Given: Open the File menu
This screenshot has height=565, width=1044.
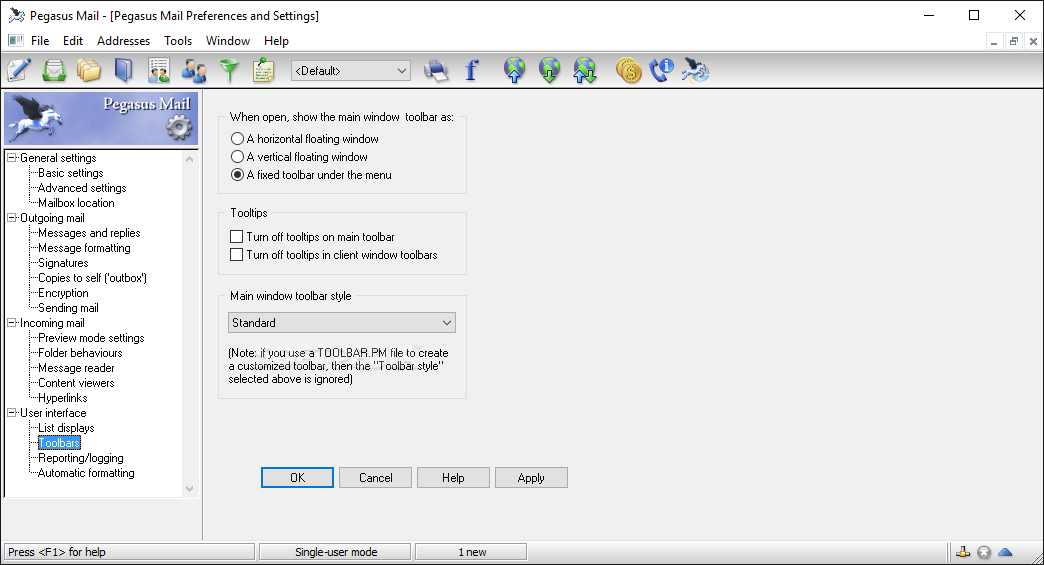Looking at the screenshot, I should coord(40,41).
